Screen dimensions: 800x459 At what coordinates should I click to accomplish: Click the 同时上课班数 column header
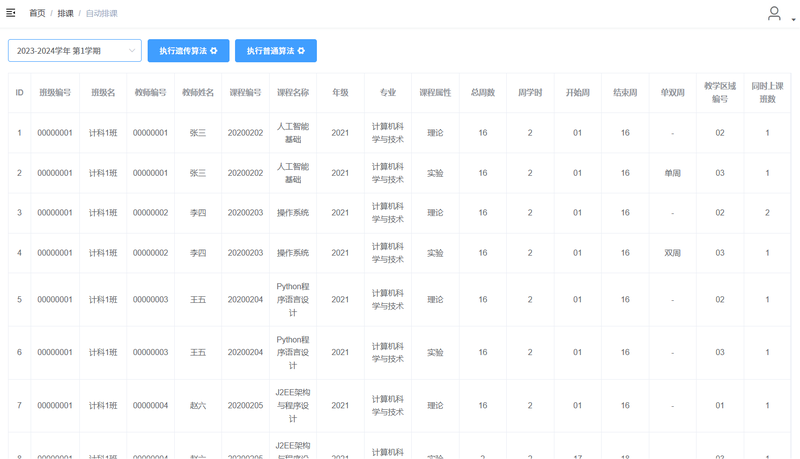tap(767, 93)
